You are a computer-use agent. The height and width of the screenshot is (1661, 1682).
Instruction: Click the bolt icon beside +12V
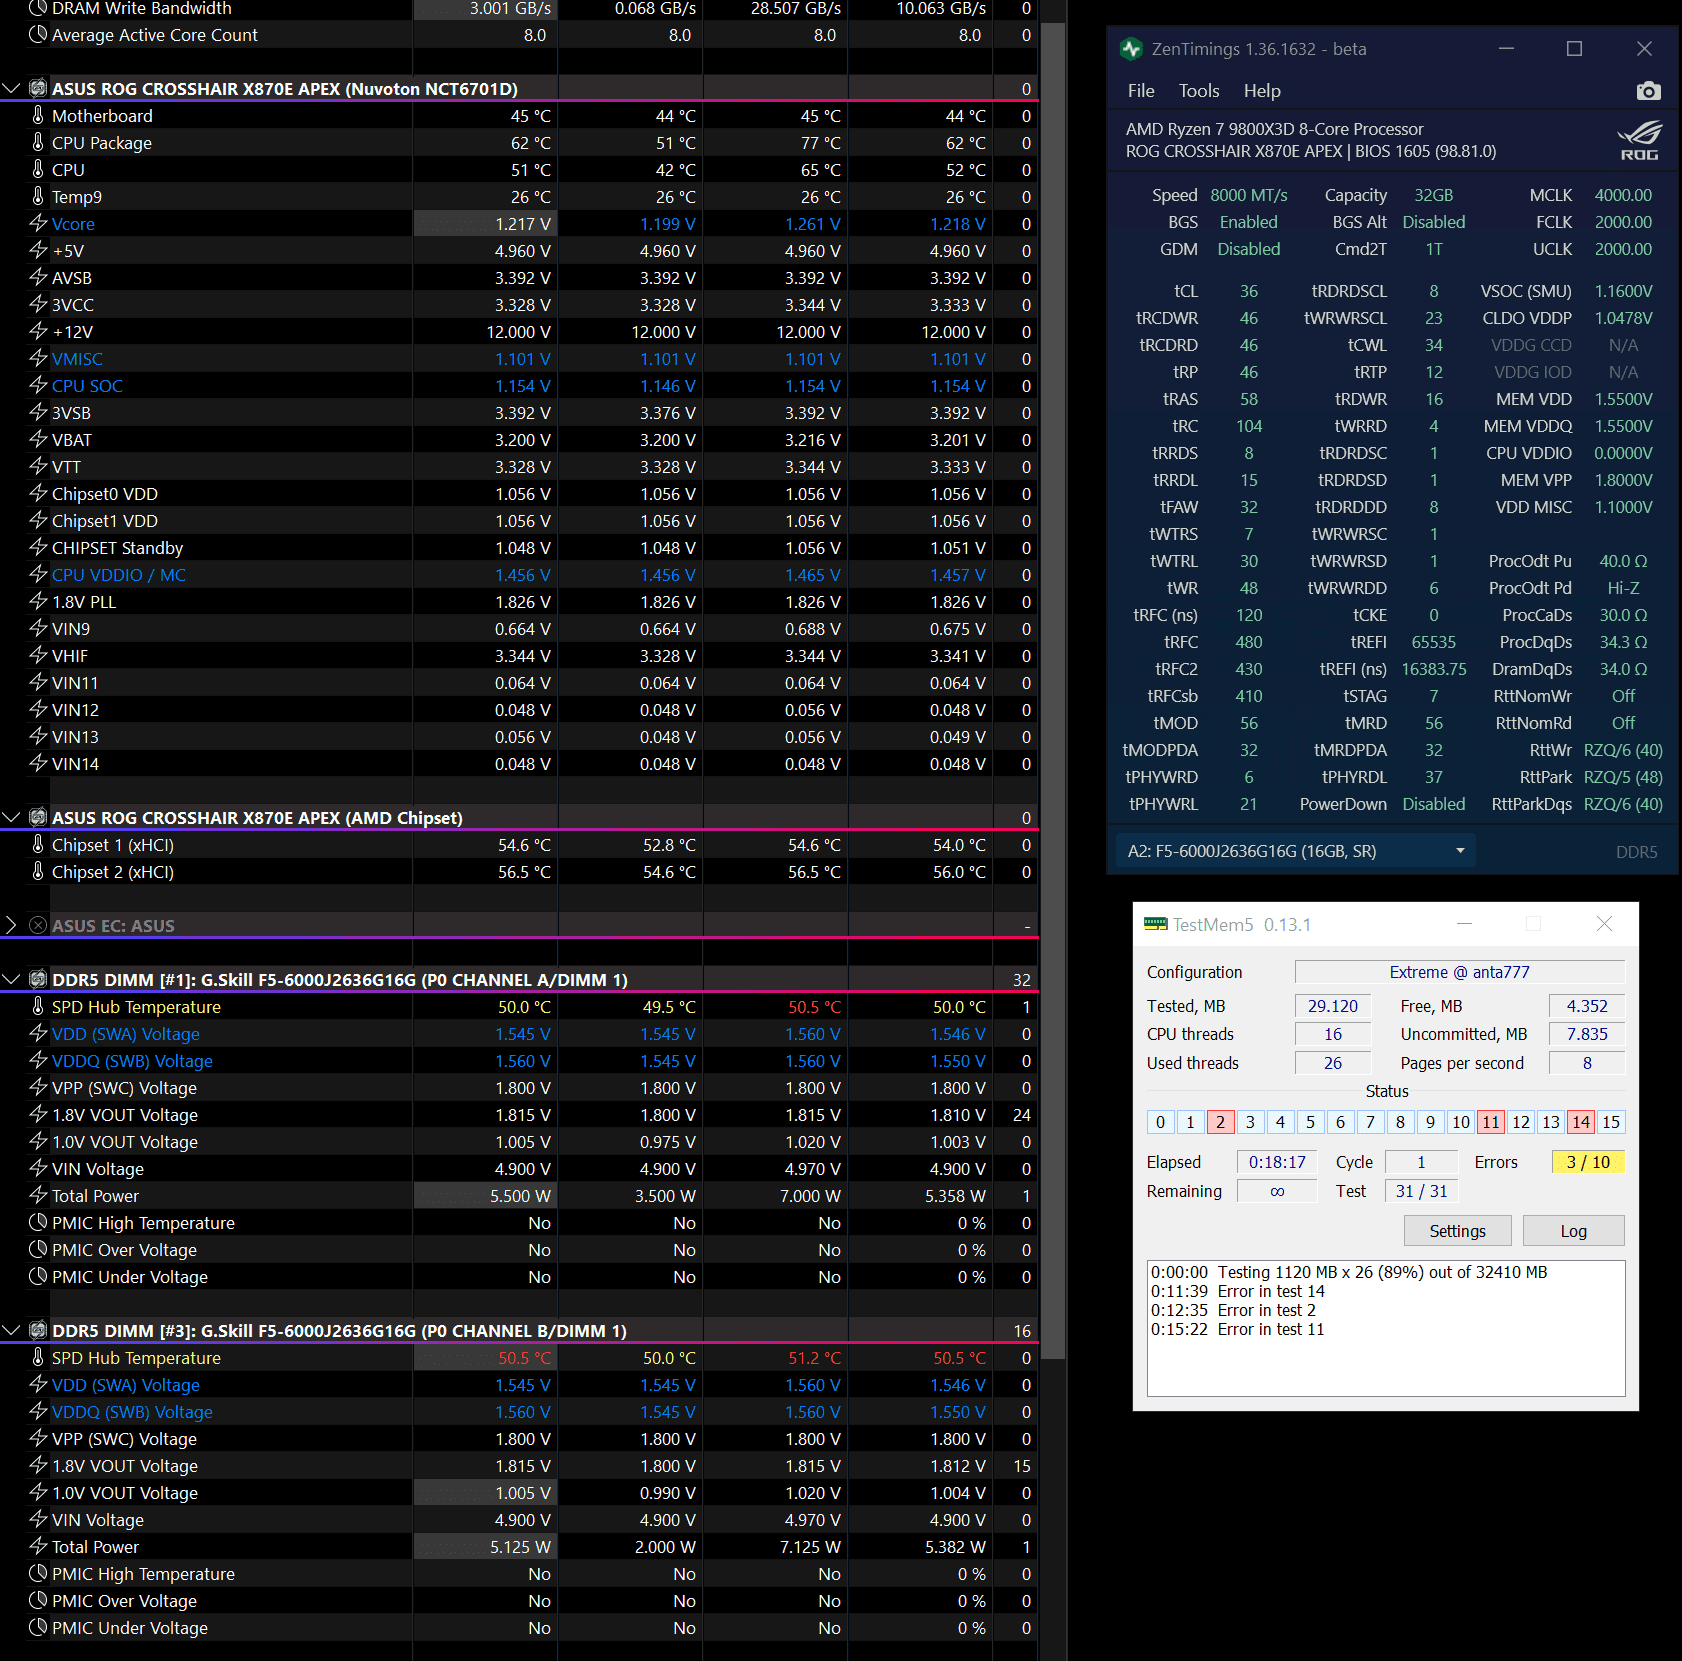38,332
